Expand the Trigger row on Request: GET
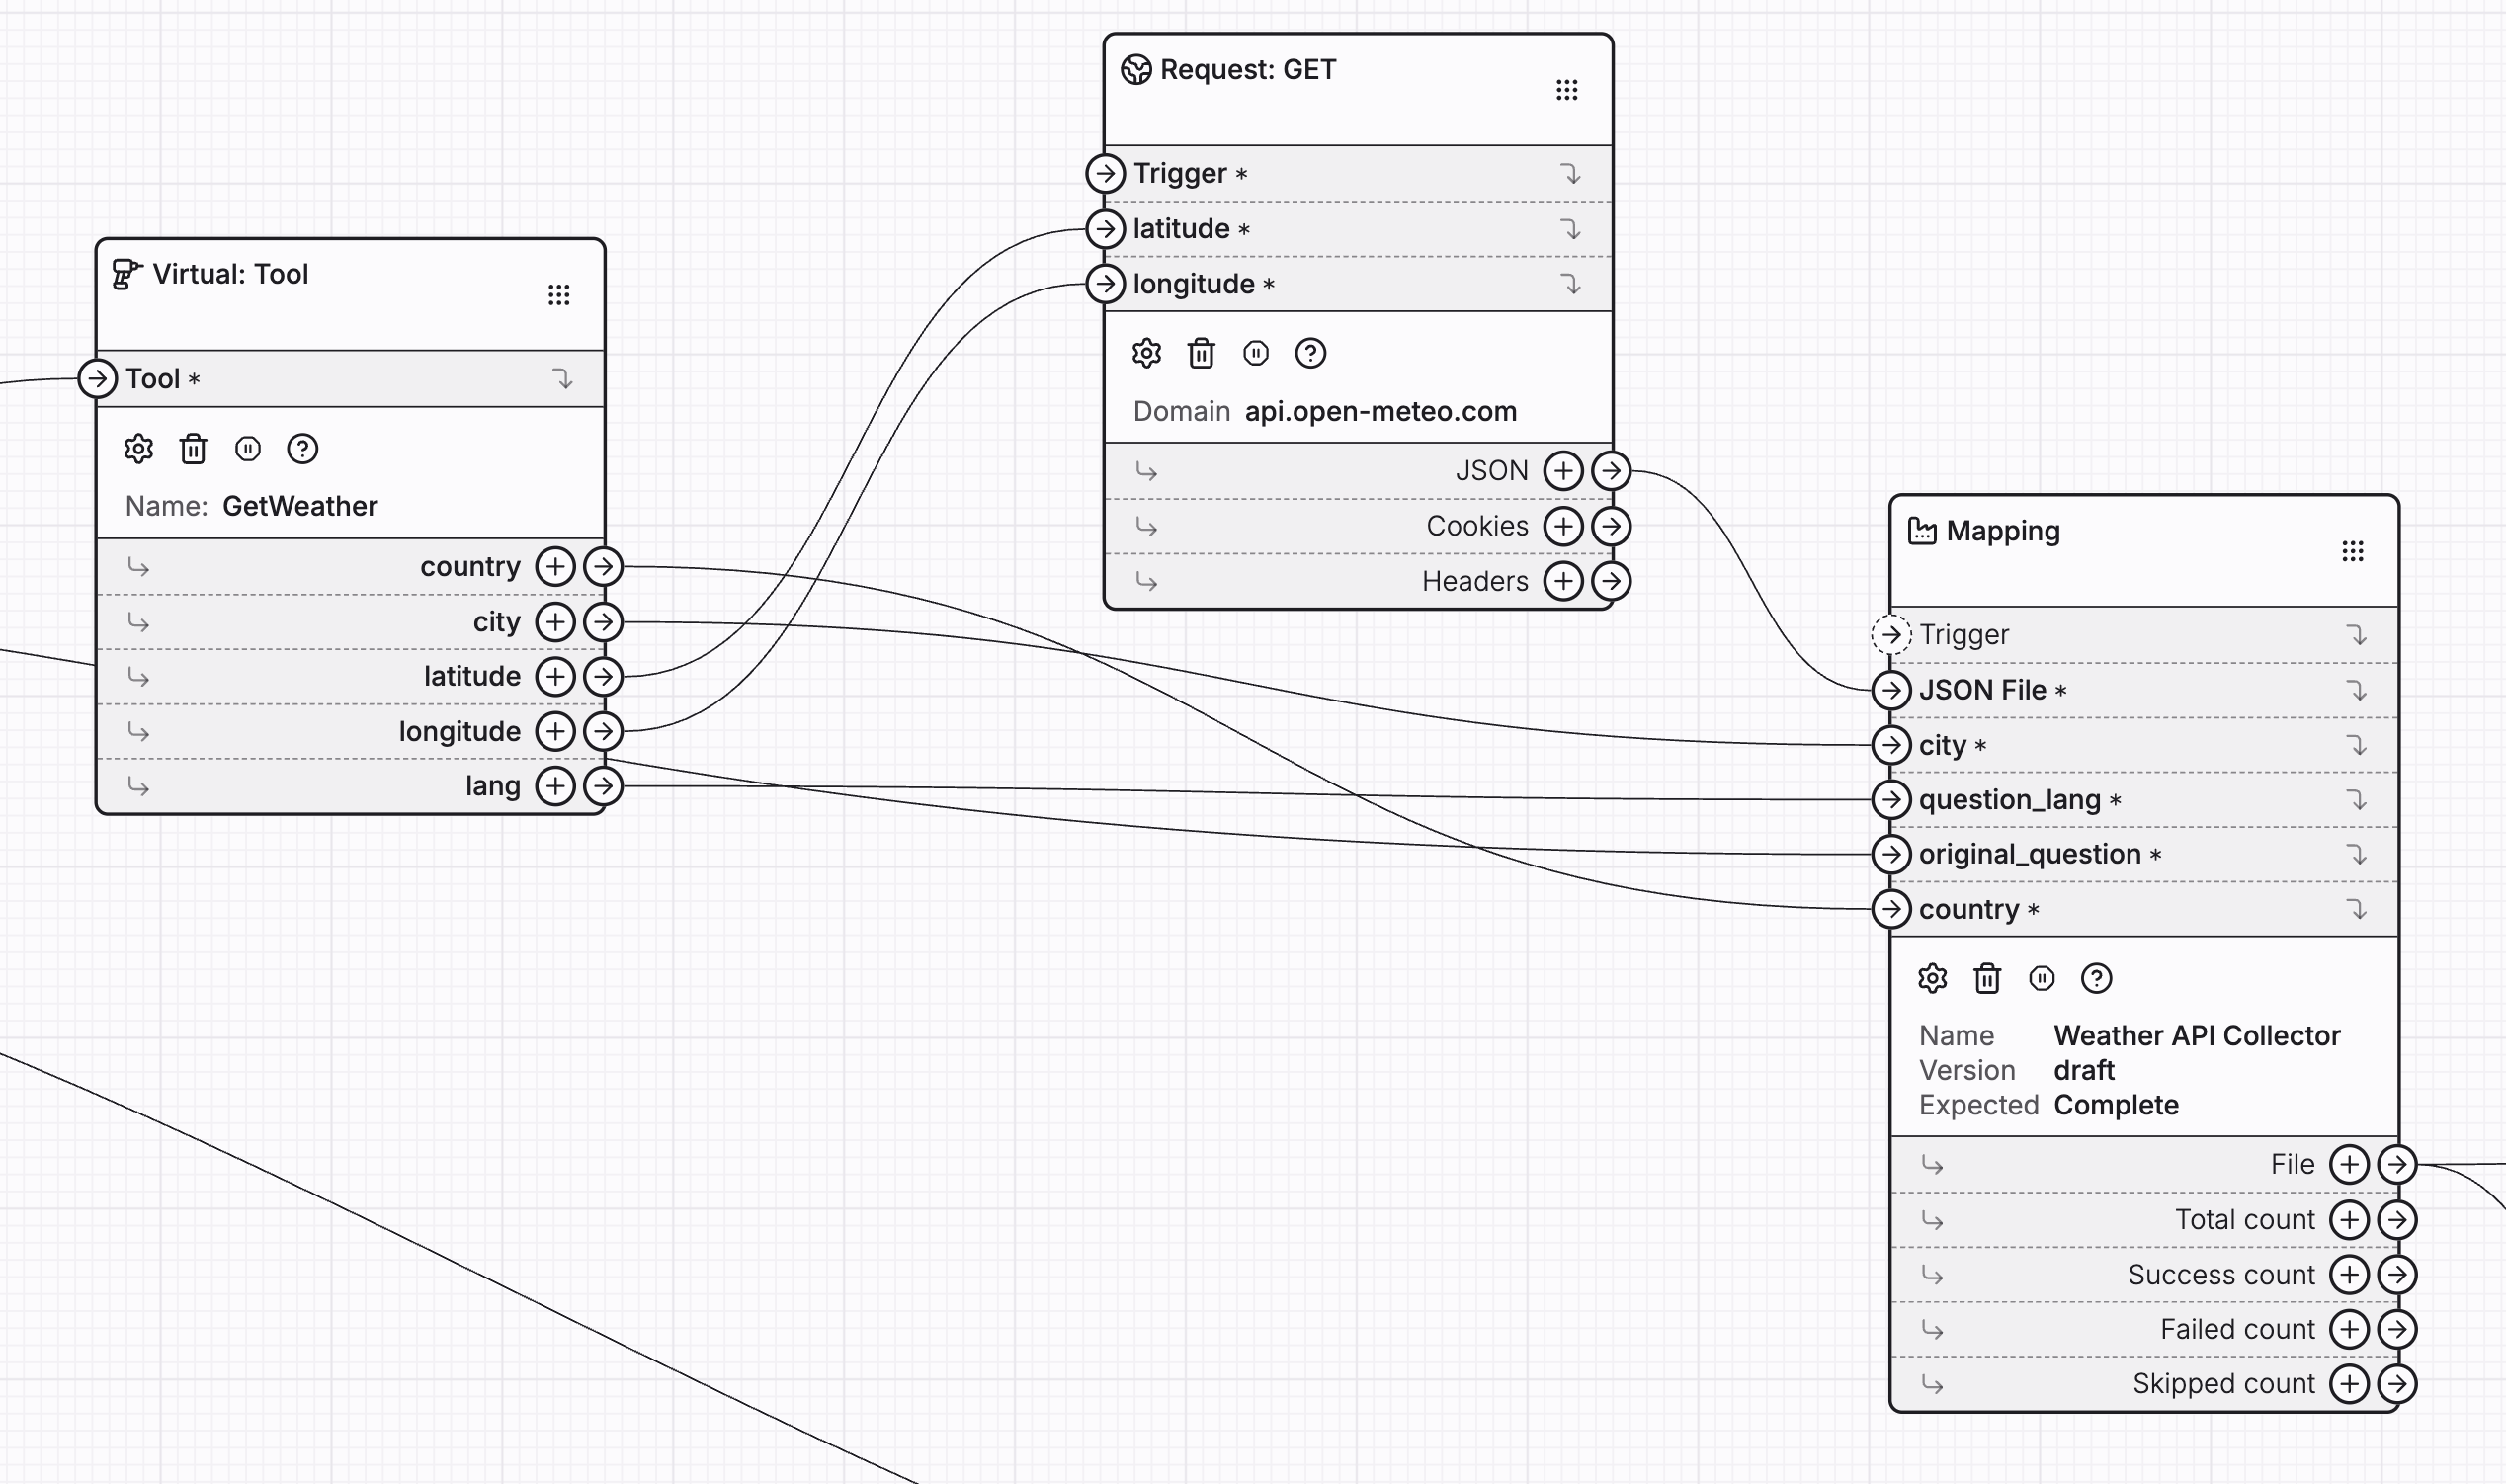This screenshot has width=2506, height=1484. 1572,172
